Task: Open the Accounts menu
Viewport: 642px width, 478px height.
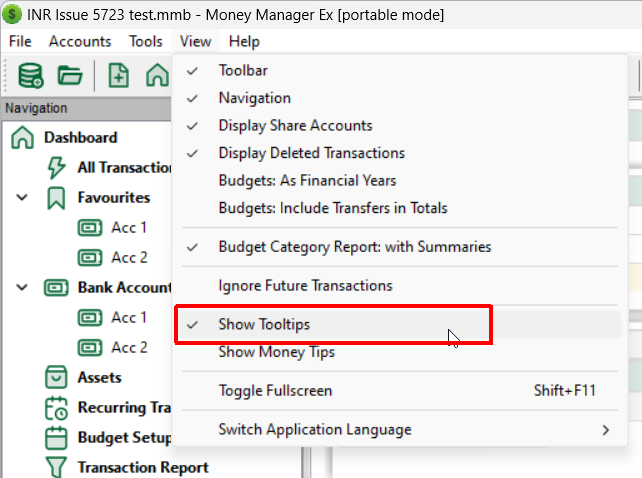Action: (x=80, y=41)
